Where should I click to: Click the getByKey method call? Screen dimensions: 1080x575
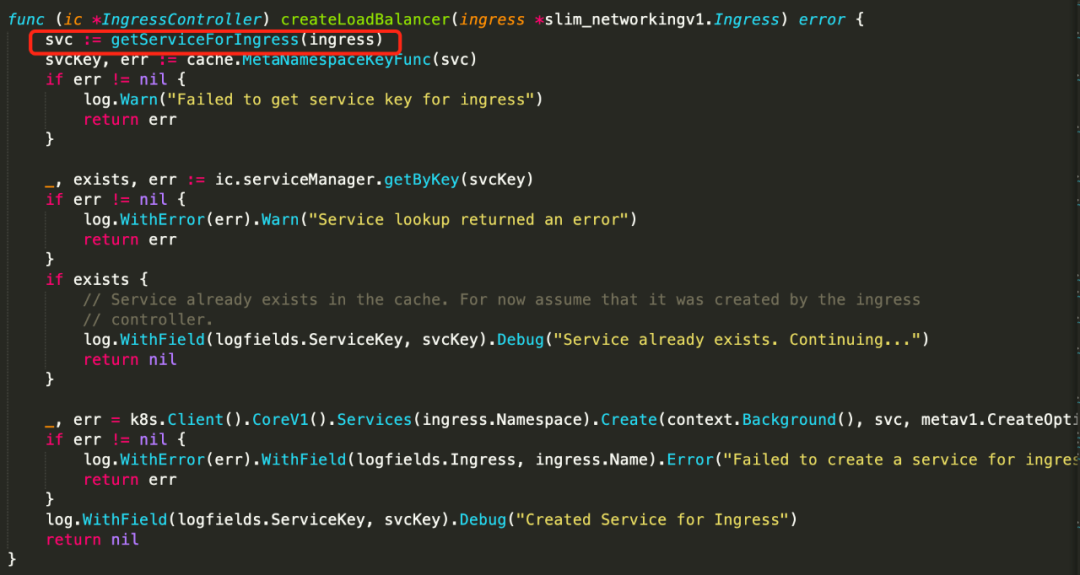[x=421, y=180]
